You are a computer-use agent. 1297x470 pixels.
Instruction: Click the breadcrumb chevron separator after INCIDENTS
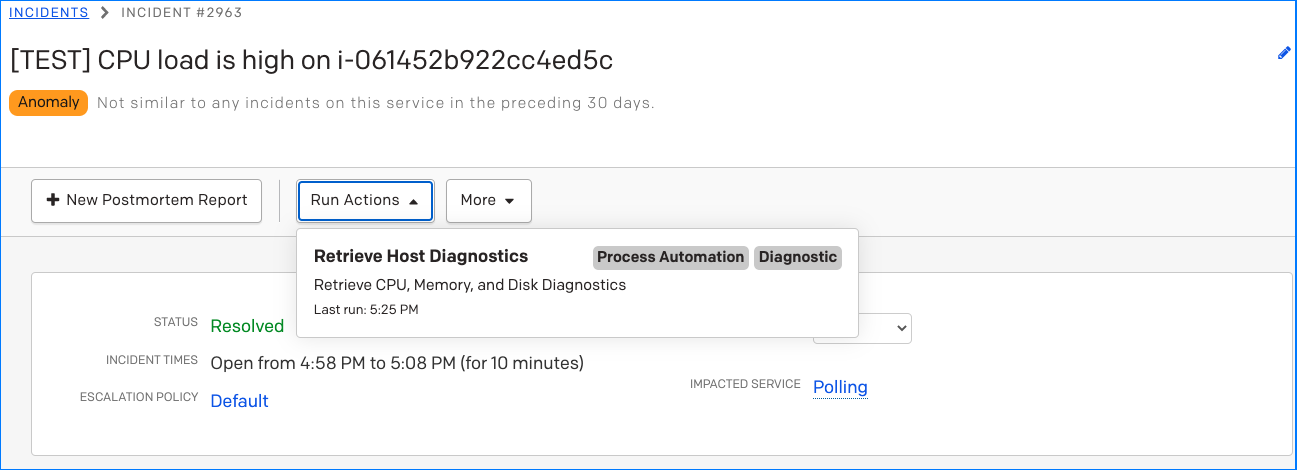(x=104, y=13)
